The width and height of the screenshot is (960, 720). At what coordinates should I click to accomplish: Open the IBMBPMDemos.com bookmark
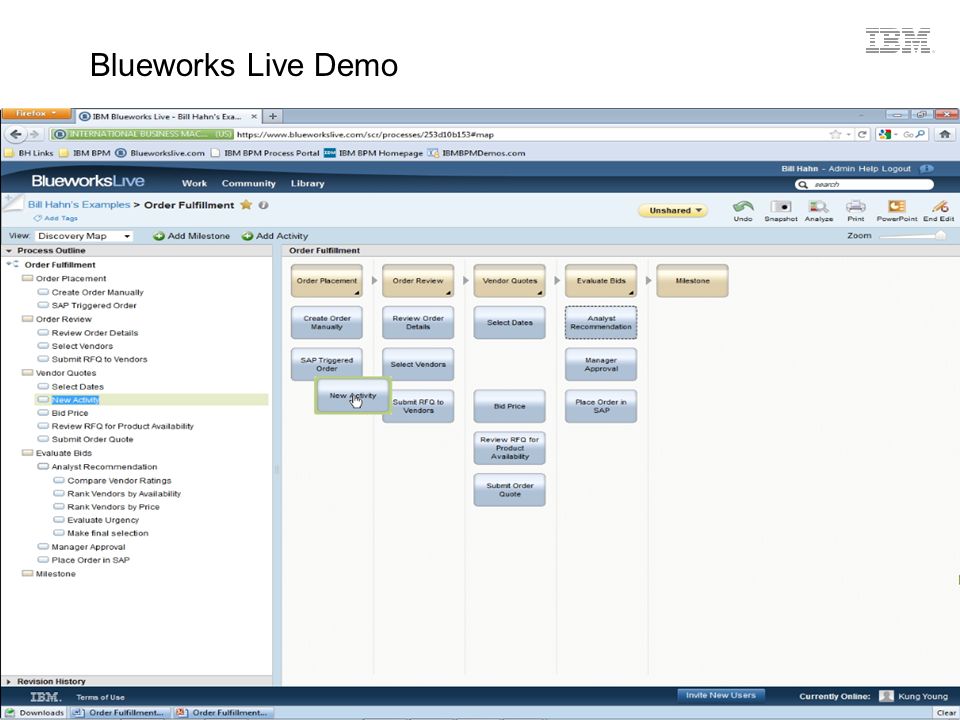(x=476, y=153)
